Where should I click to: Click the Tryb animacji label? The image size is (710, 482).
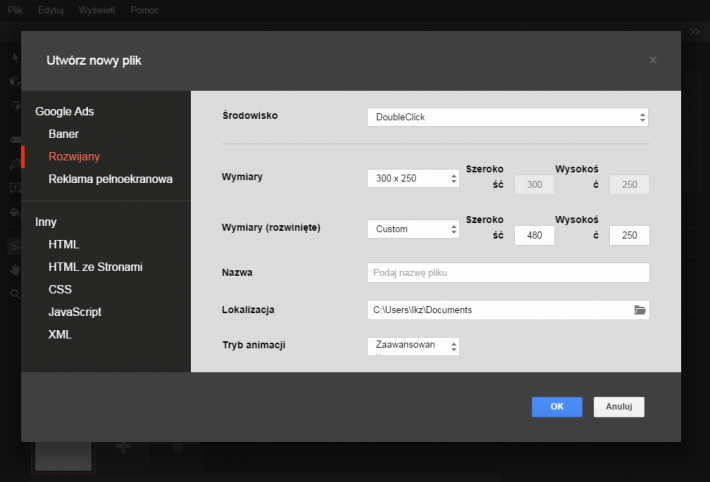tap(254, 345)
